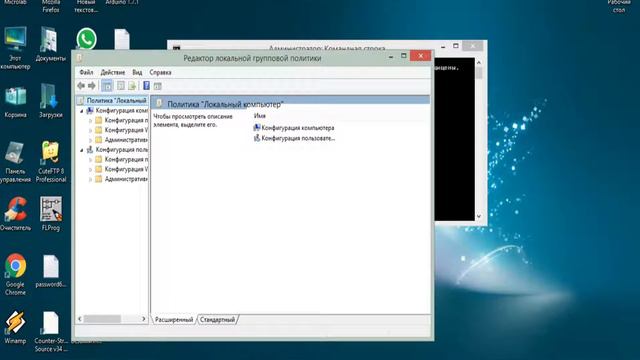Click Конфигурация пользовате... in right list pane
The image size is (640, 360).
[298, 138]
